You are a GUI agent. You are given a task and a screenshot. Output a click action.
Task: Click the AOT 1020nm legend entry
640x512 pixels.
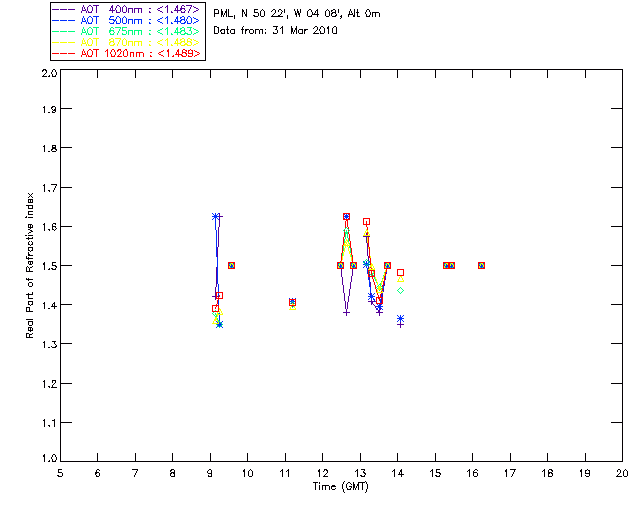point(127,53)
